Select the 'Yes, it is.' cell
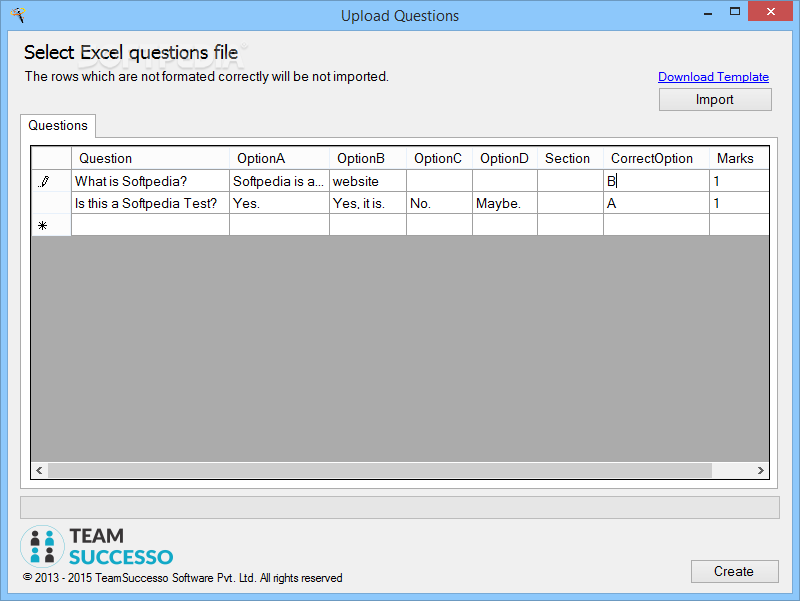 [x=367, y=203]
